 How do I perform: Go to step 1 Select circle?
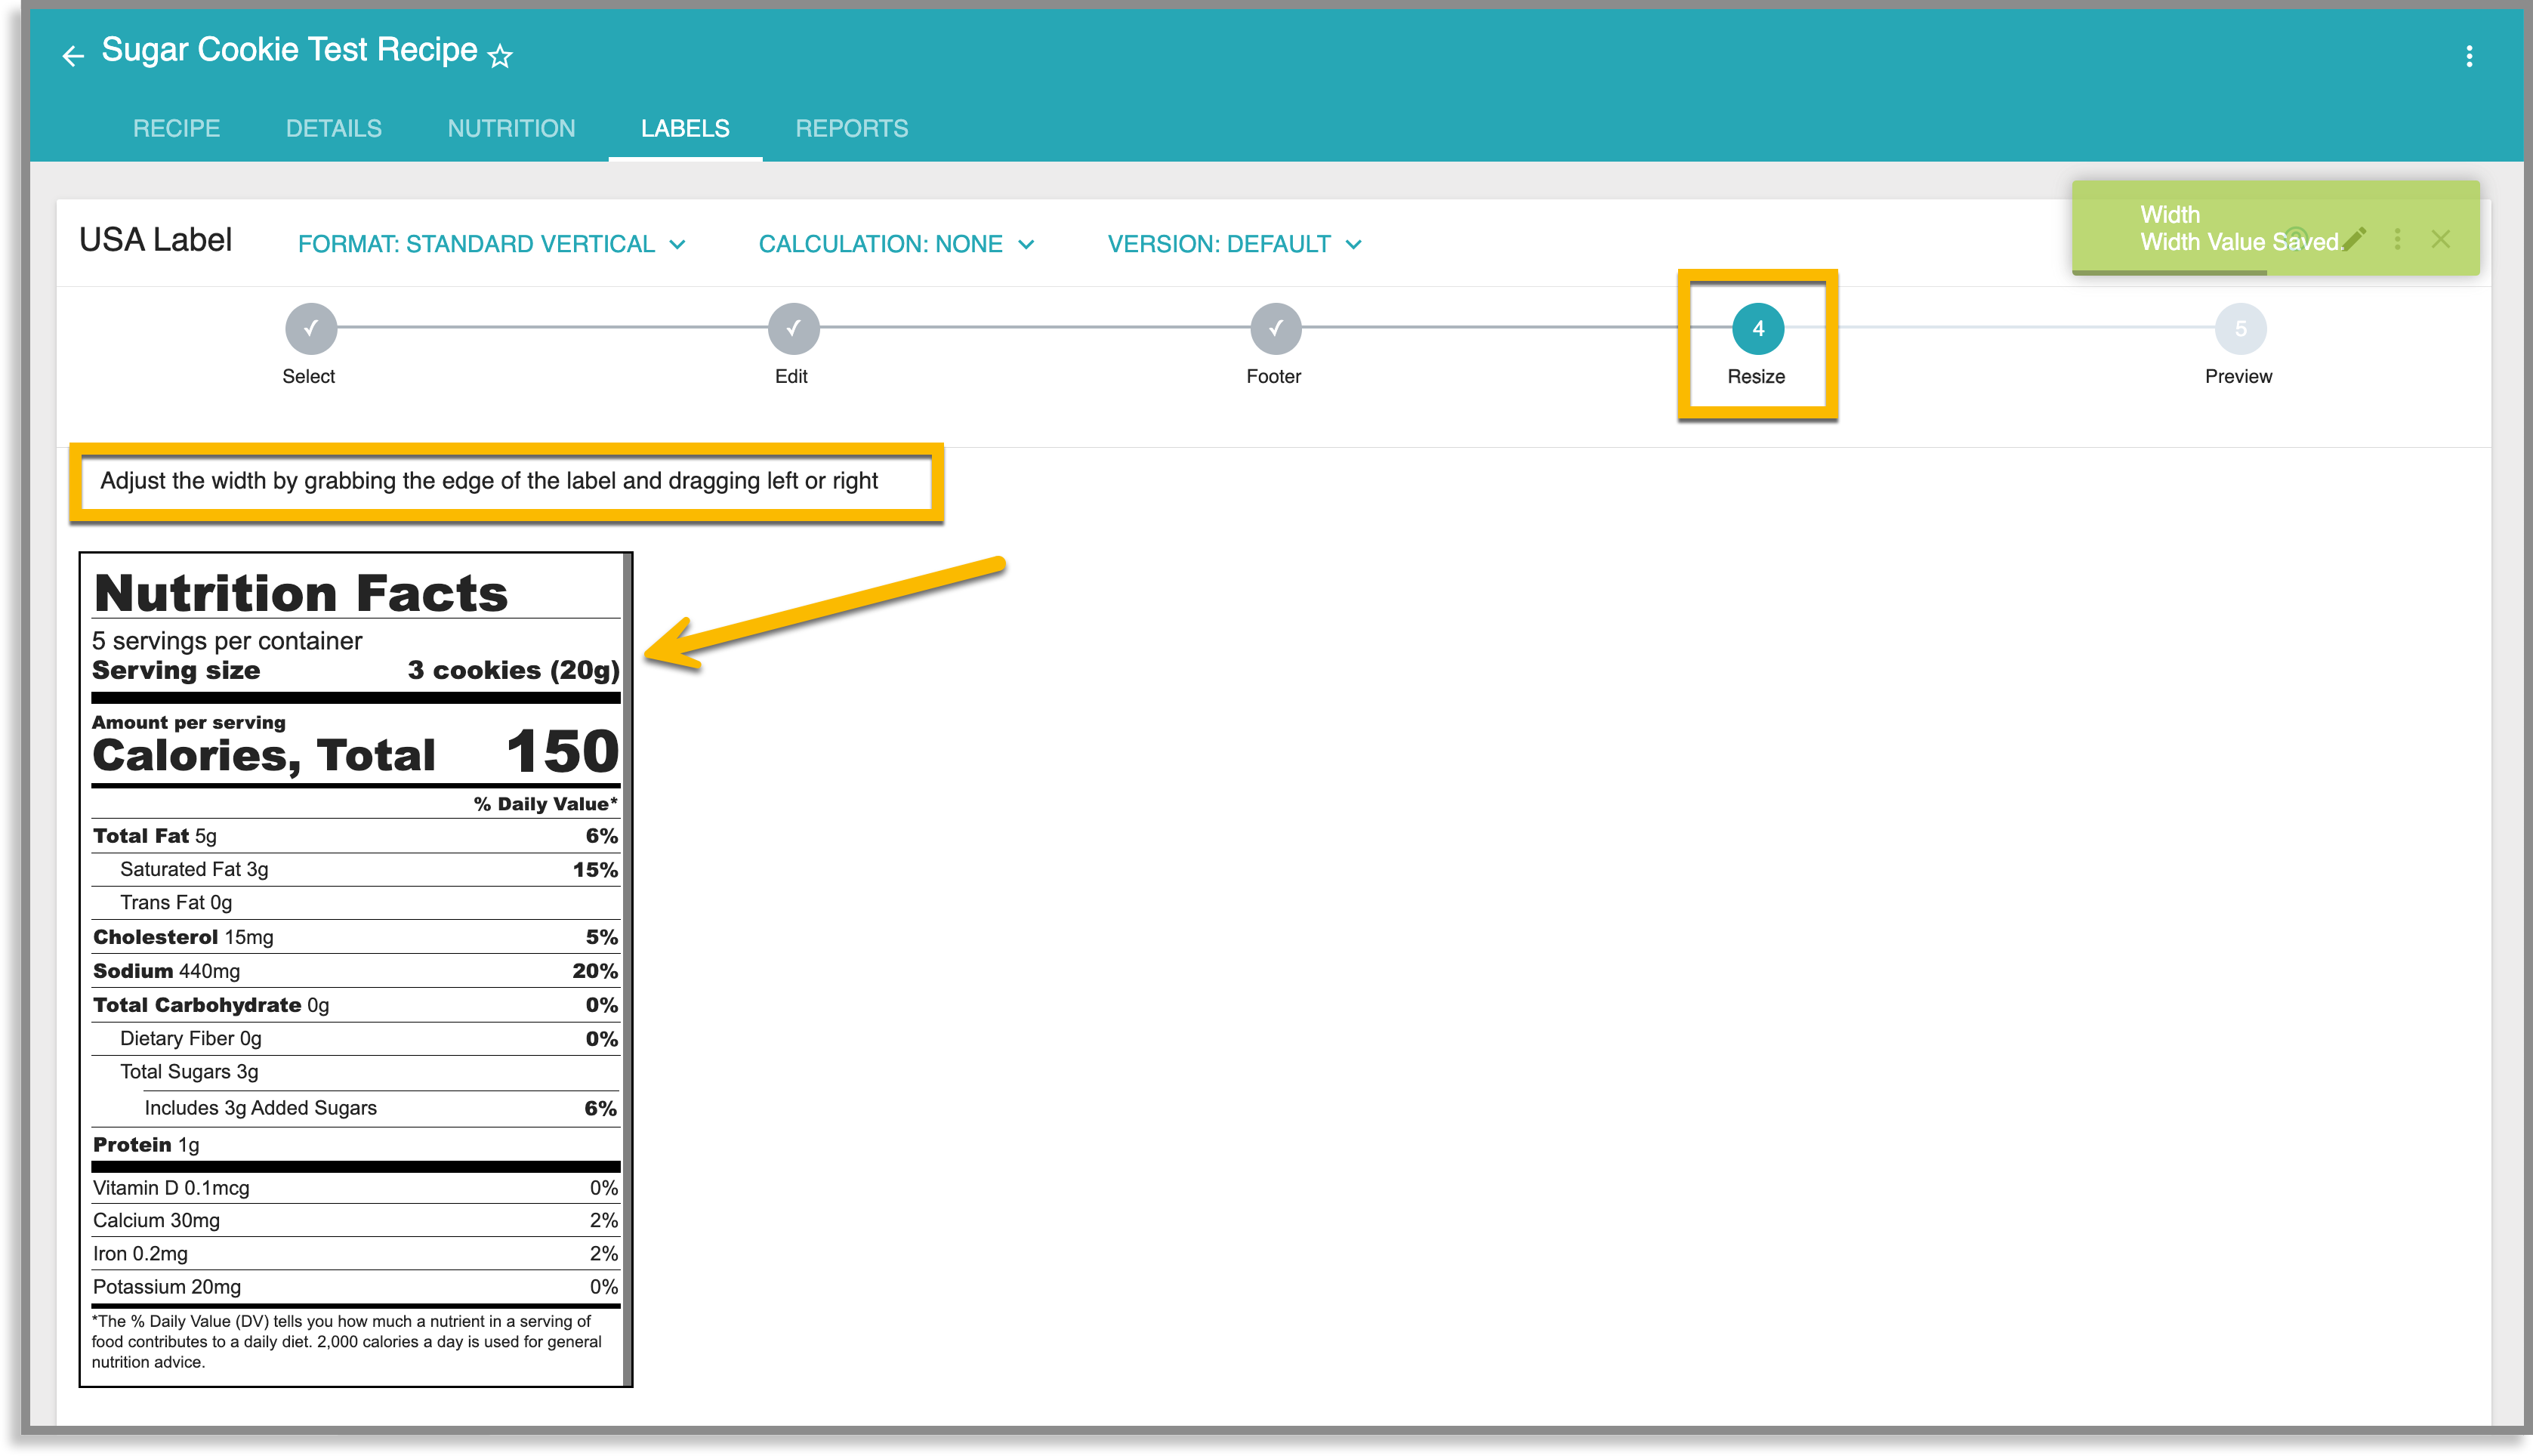[x=310, y=329]
